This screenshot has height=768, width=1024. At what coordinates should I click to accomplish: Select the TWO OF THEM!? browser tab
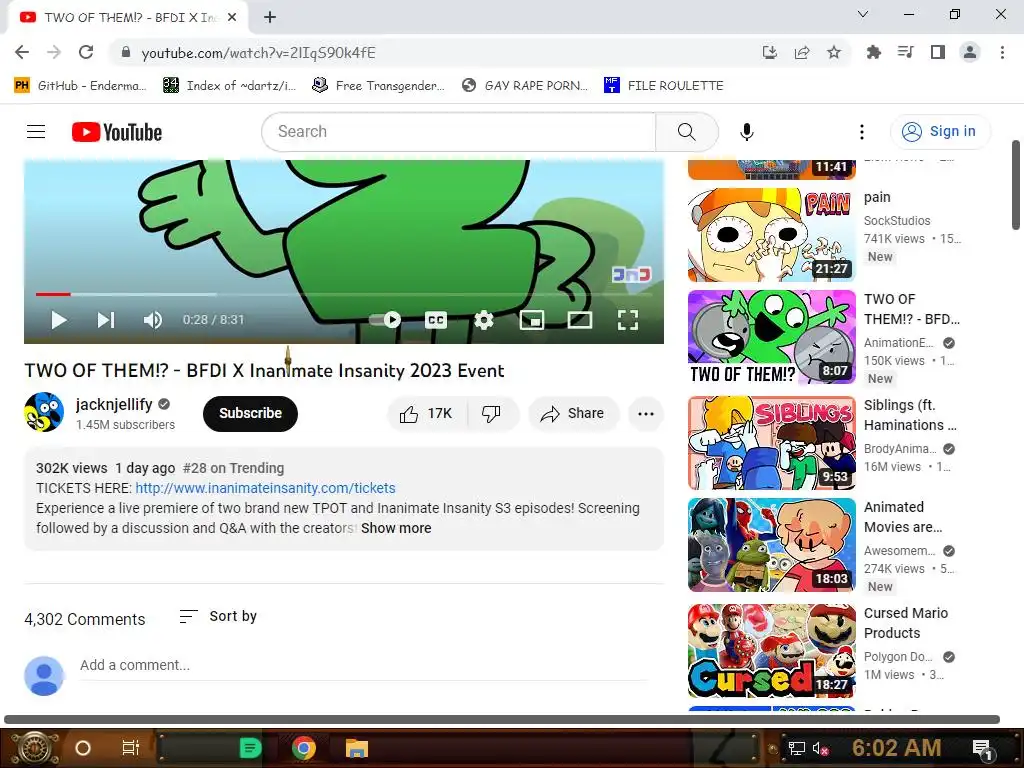point(129,18)
